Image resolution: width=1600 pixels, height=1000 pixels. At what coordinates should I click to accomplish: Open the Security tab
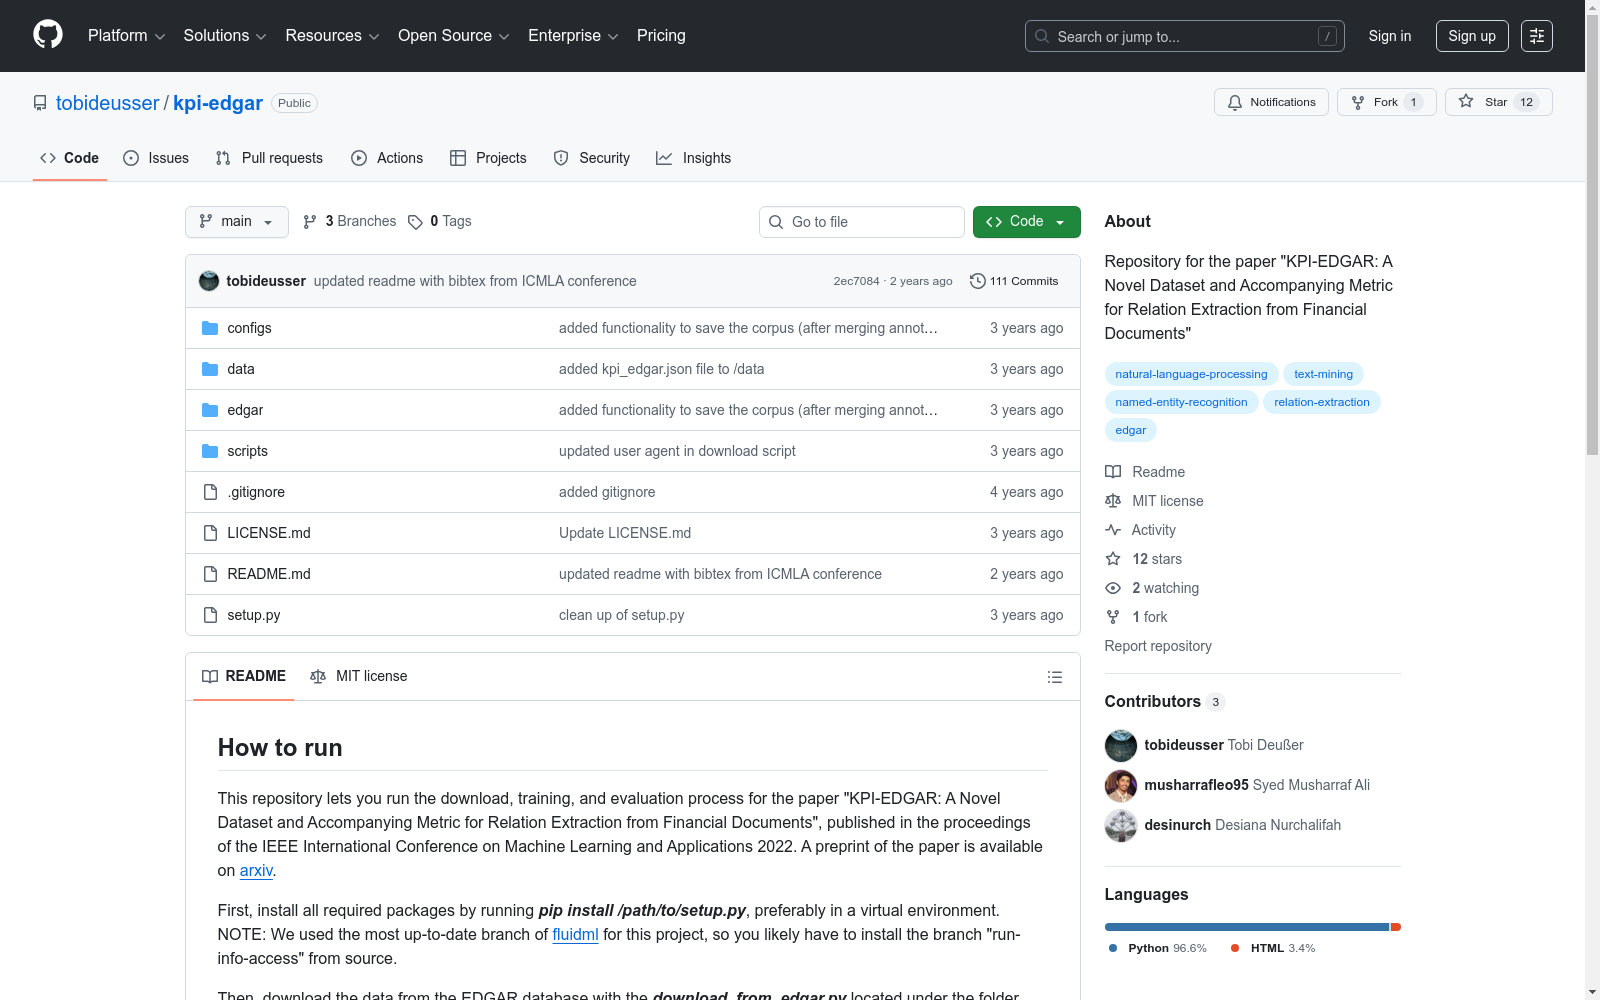(x=592, y=158)
